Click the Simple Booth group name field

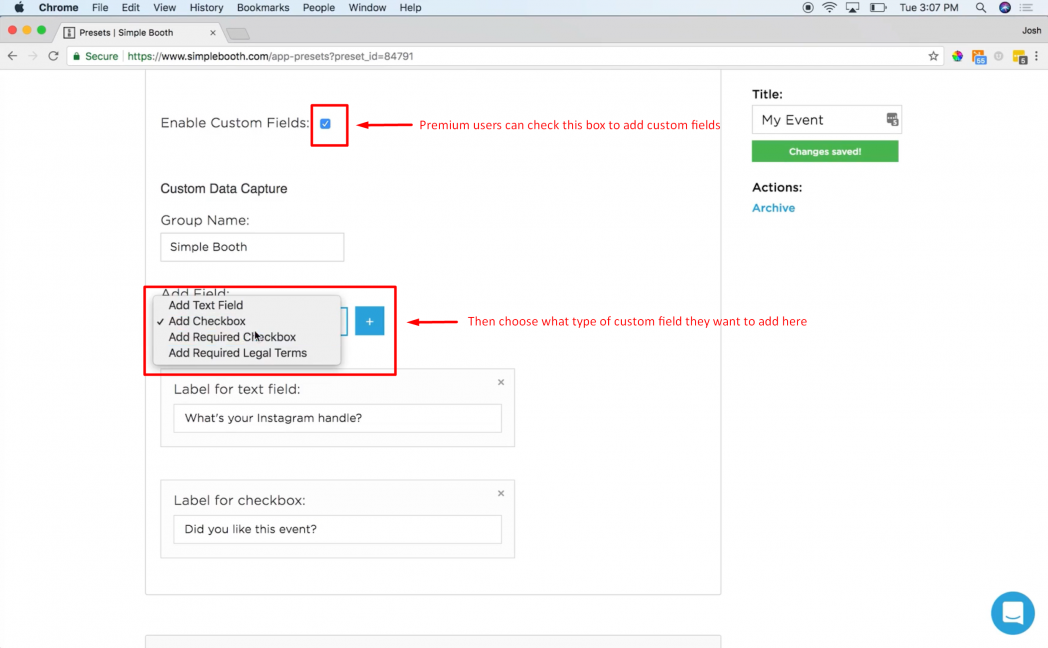tap(252, 247)
